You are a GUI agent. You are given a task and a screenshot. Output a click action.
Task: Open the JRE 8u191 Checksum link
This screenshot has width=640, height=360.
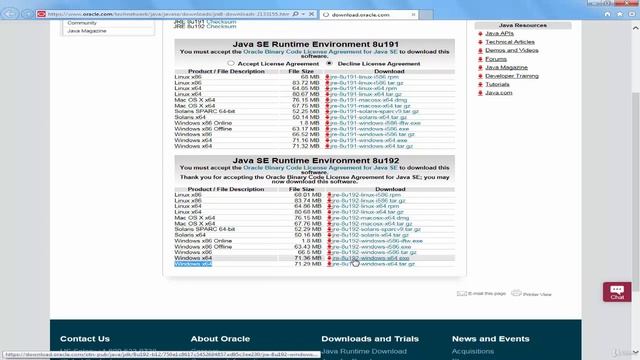pos(221,21)
